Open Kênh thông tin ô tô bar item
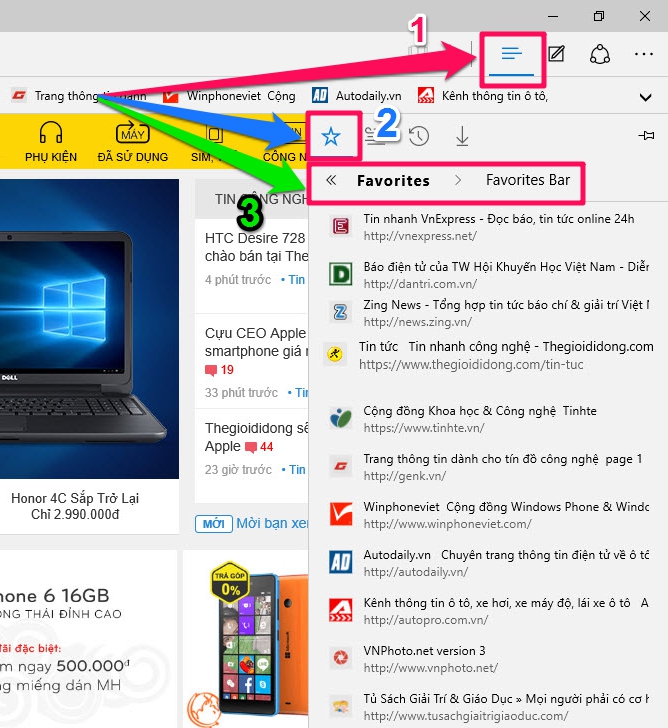The height and width of the screenshot is (728, 668). pos(483,96)
